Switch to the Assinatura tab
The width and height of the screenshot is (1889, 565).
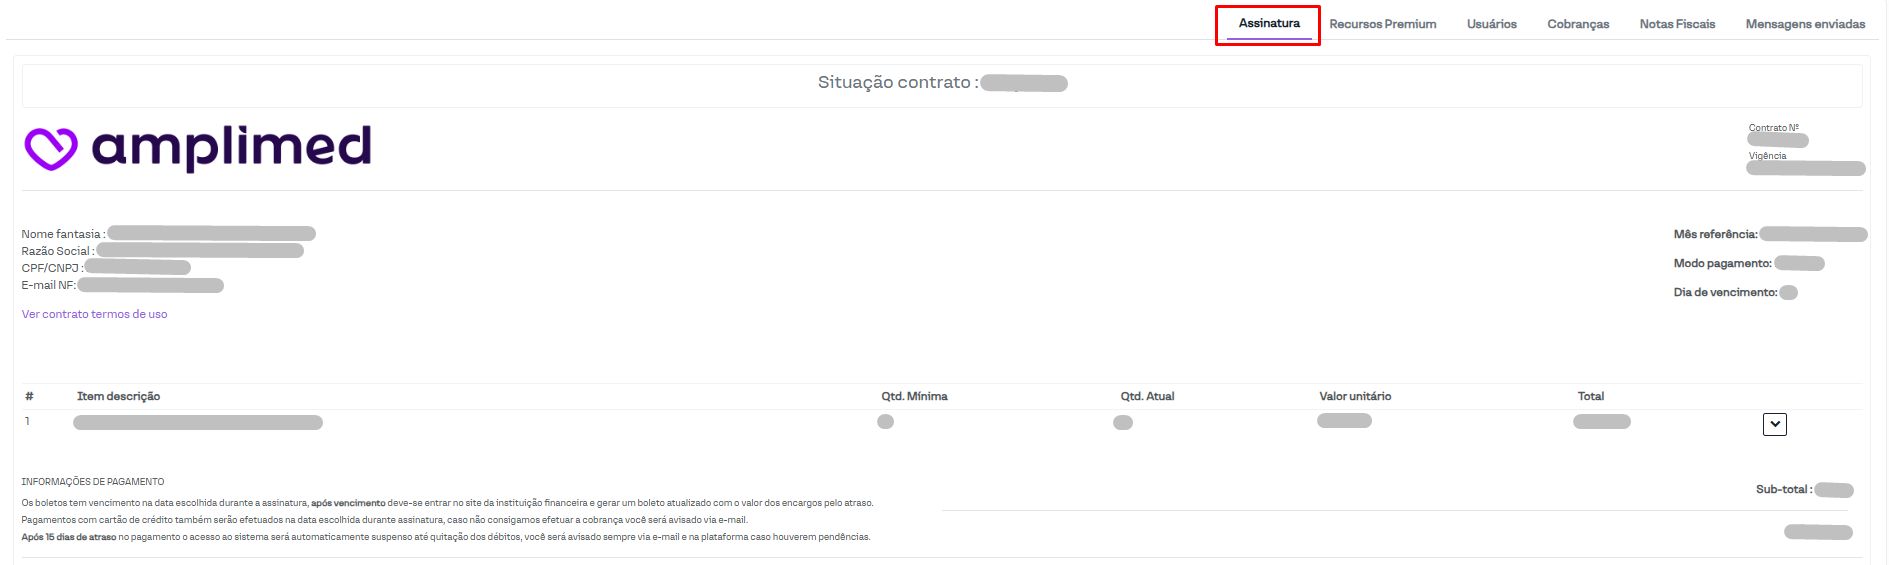pyautogui.click(x=1268, y=24)
